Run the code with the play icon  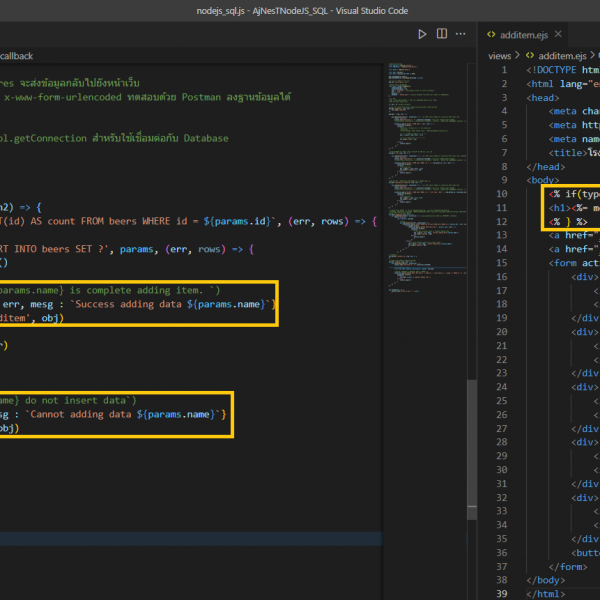pyautogui.click(x=422, y=34)
